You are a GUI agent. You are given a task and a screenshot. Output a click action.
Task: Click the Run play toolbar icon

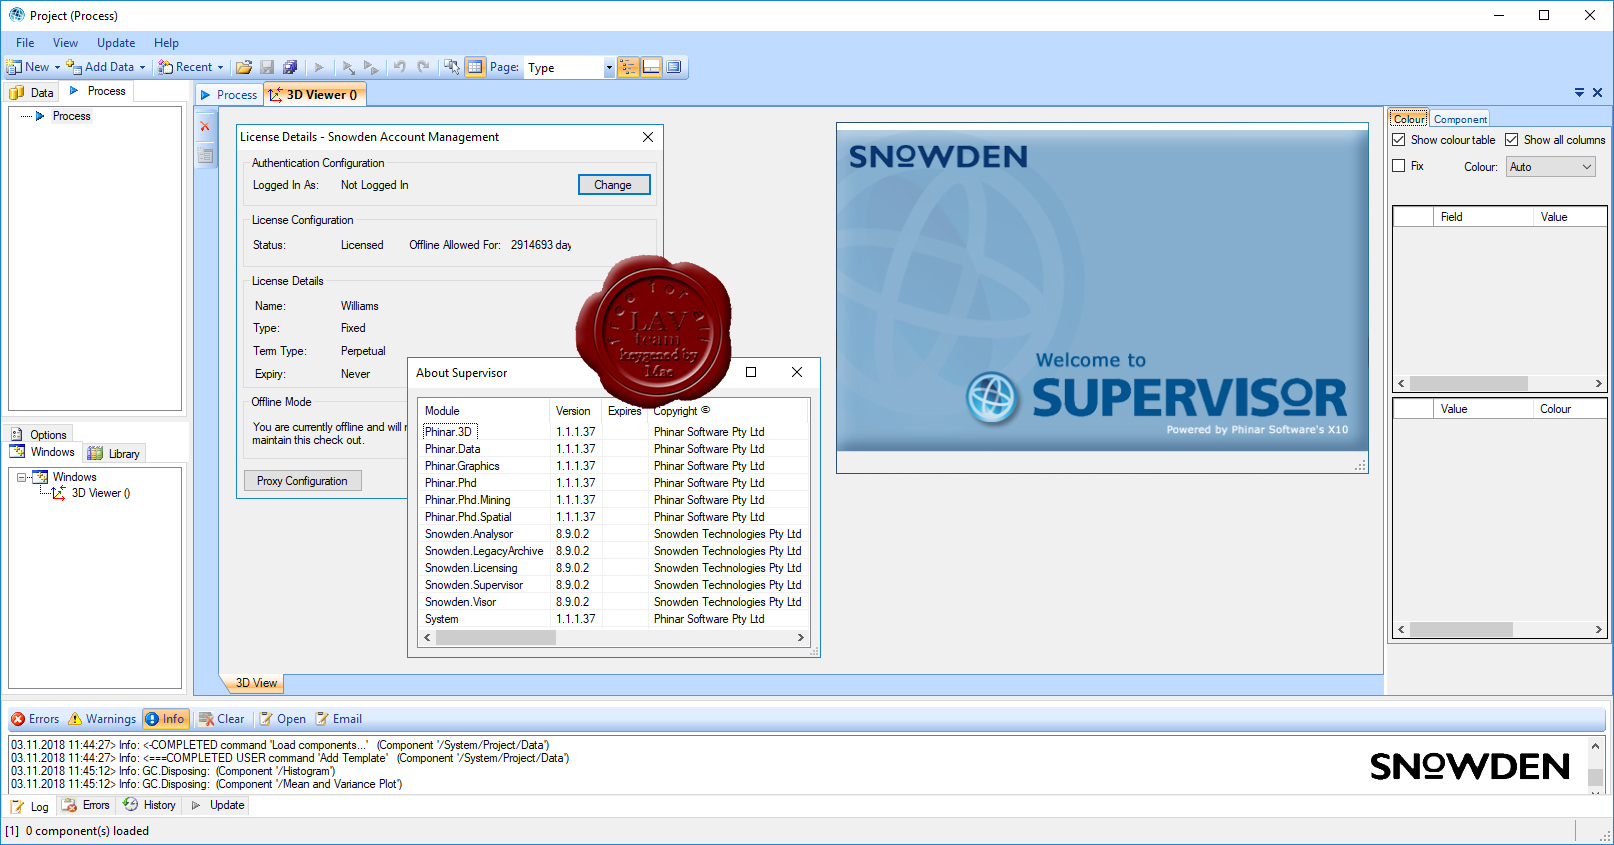319,67
